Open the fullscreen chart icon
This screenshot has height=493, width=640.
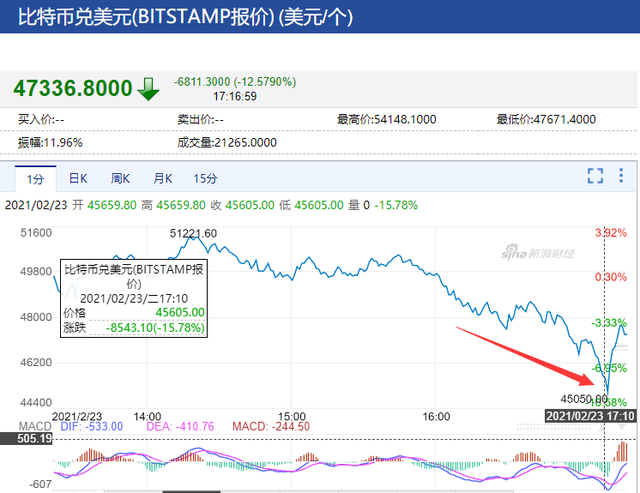(595, 176)
